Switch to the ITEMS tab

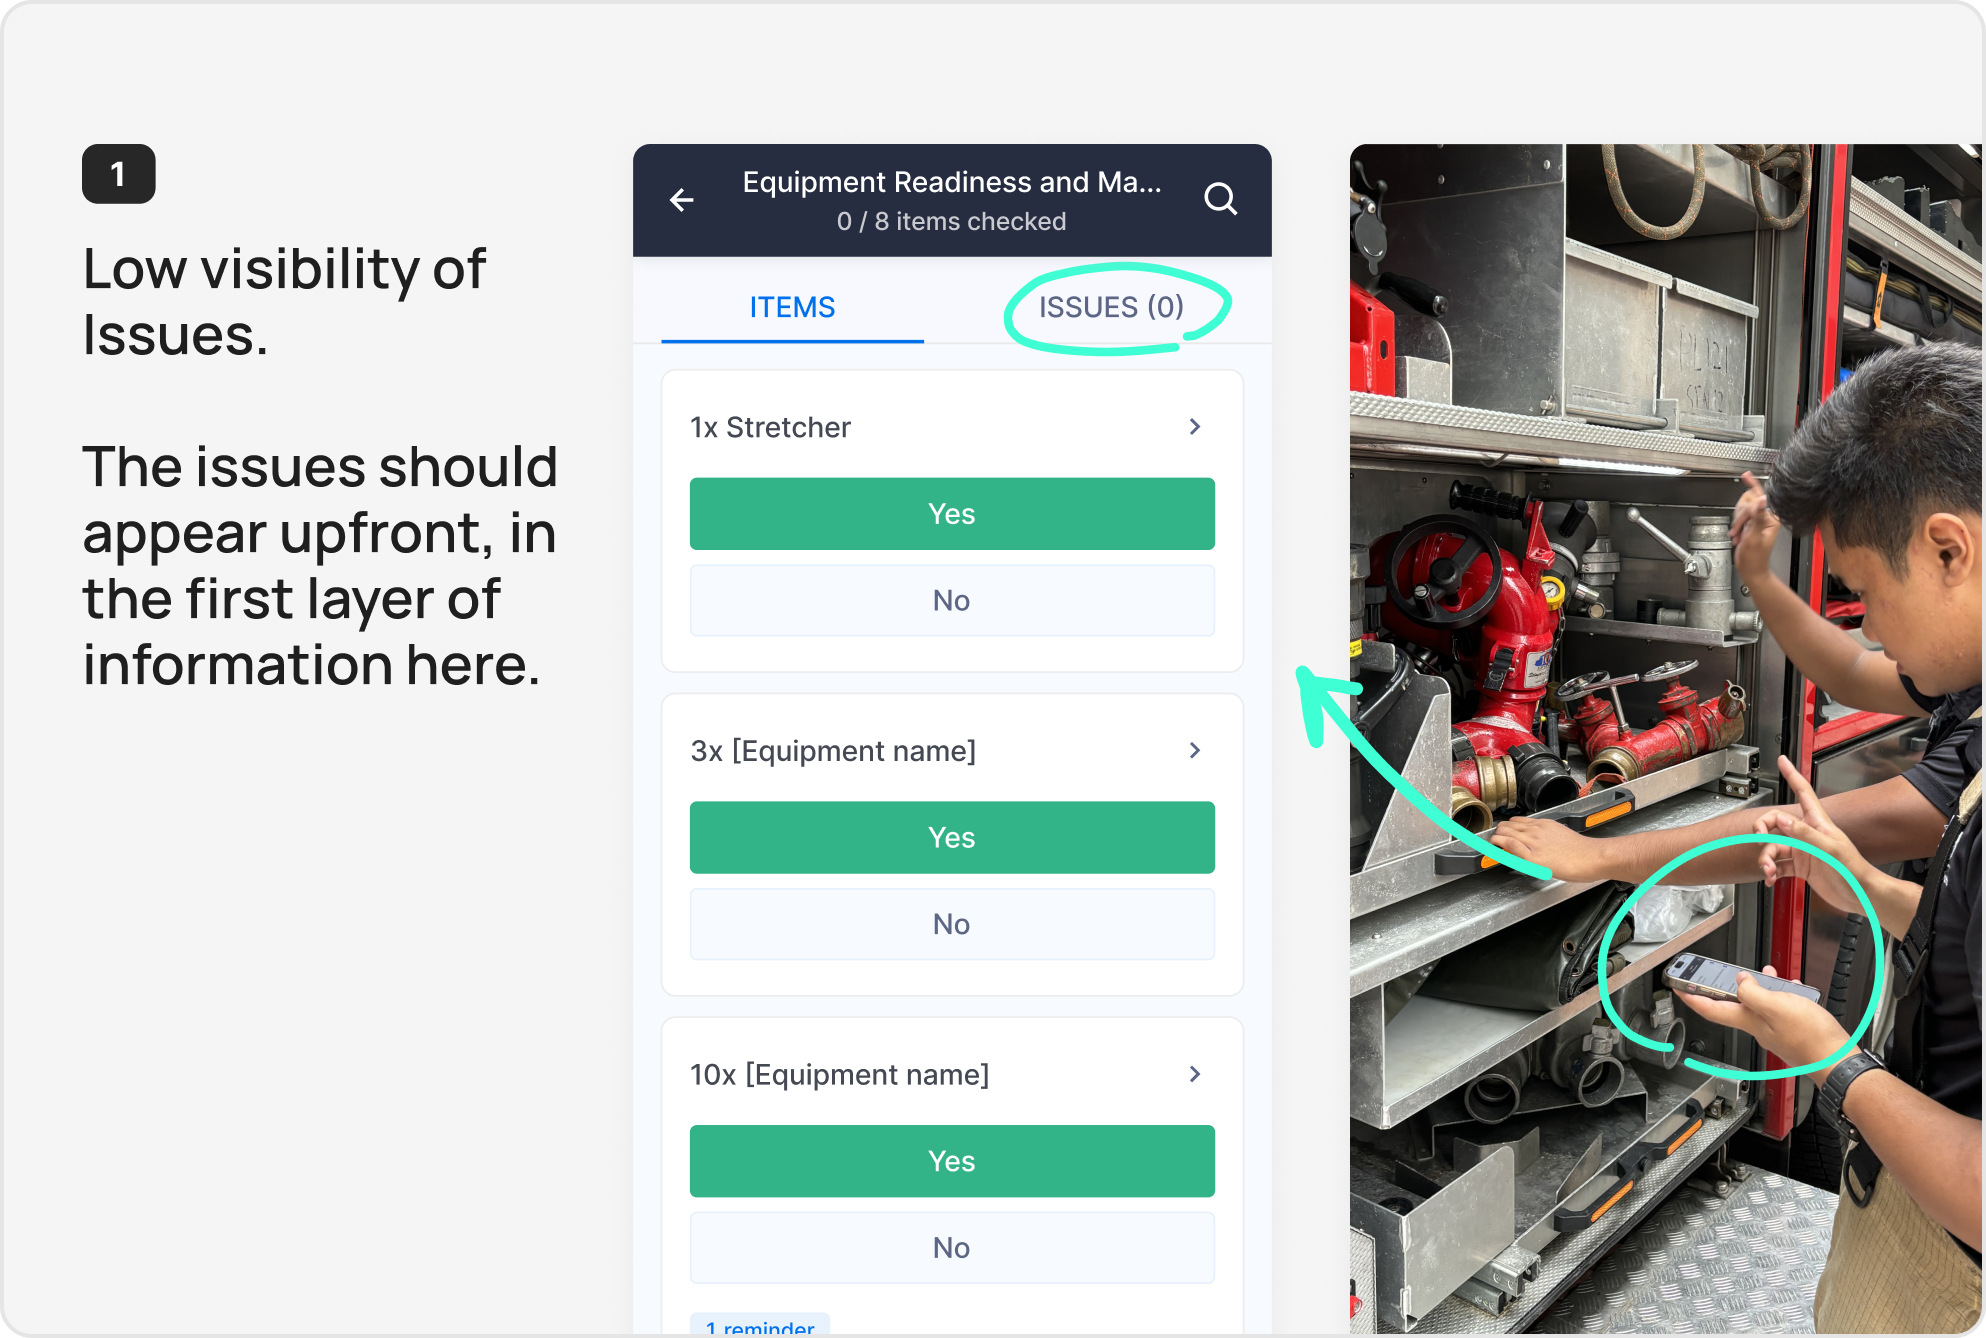click(792, 307)
